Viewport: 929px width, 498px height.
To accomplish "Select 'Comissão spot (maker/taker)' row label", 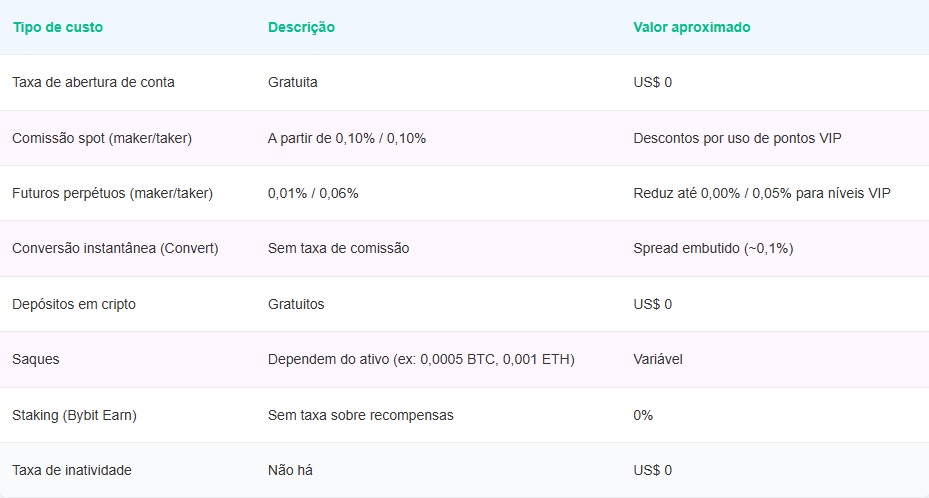I will (102, 138).
